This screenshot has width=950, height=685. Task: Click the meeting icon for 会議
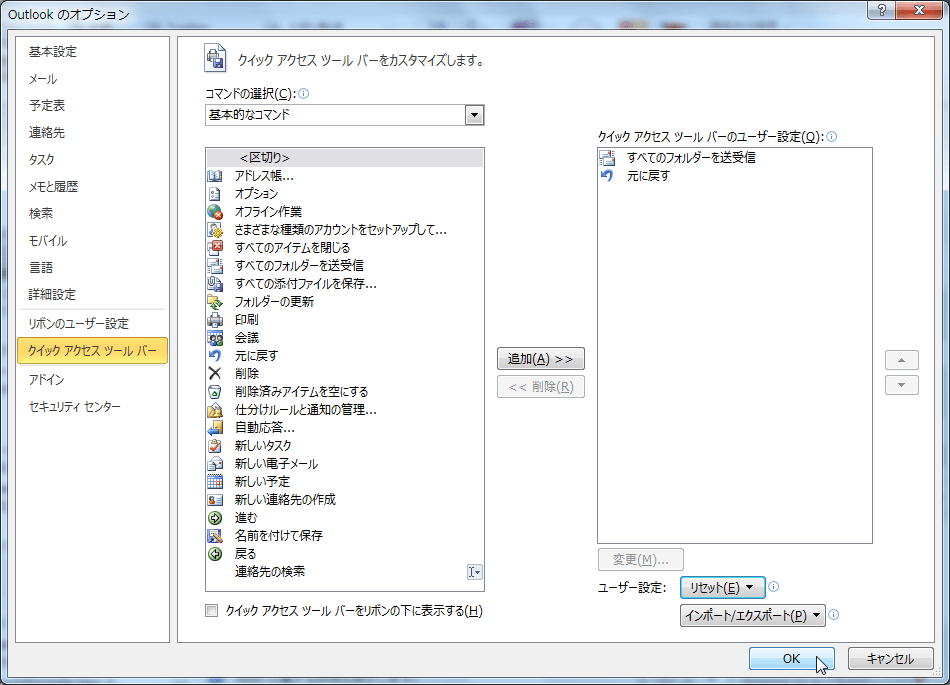pyautogui.click(x=215, y=337)
